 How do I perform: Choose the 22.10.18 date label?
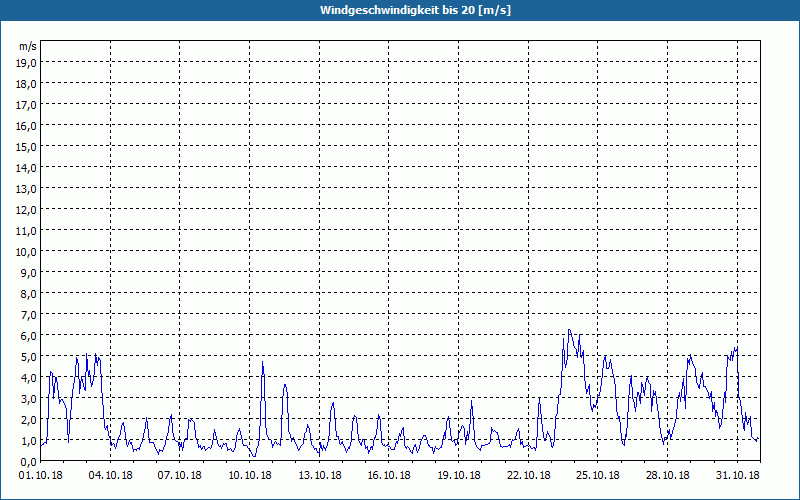(x=530, y=475)
